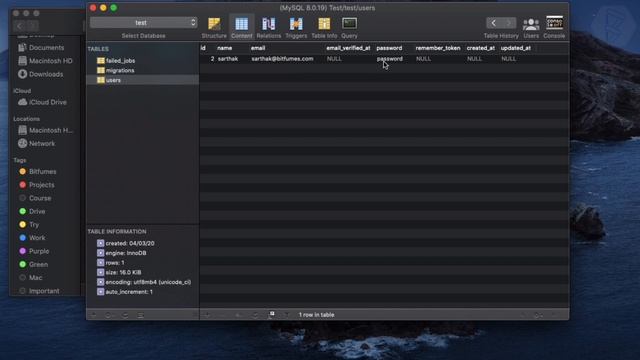The image size is (640, 360).
Task: Click the 'engine: InnoDB' info row
Action: 122,253
